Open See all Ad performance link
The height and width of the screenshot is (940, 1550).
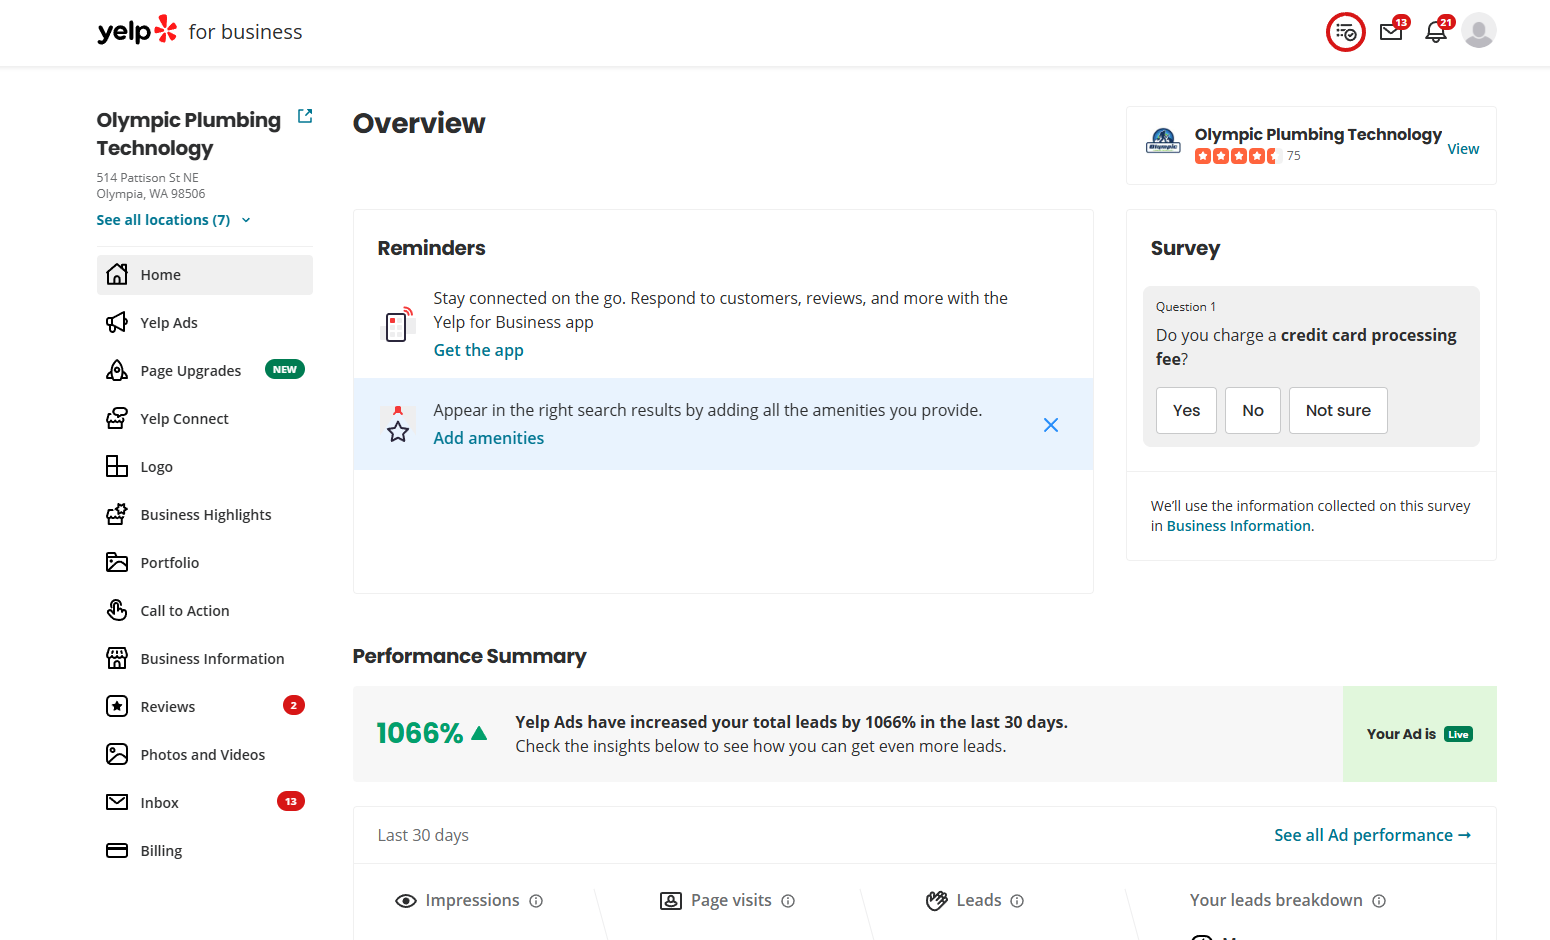click(1372, 835)
